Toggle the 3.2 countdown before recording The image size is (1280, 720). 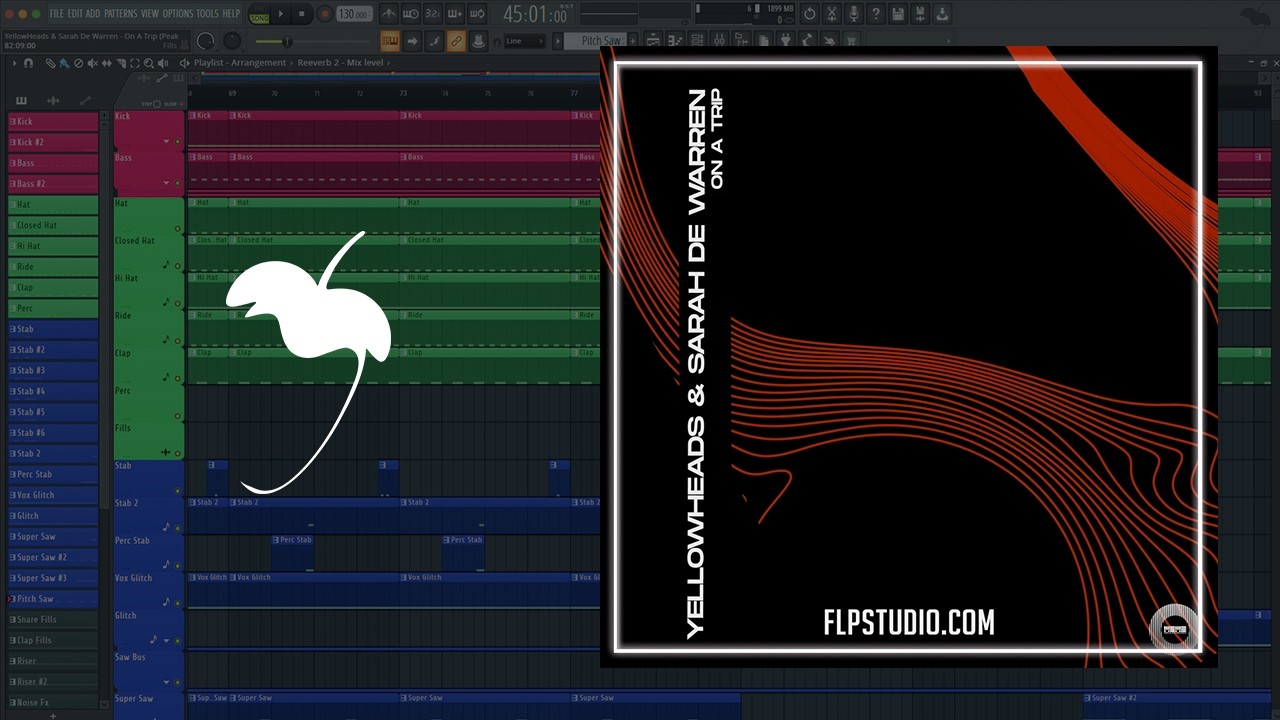point(432,14)
